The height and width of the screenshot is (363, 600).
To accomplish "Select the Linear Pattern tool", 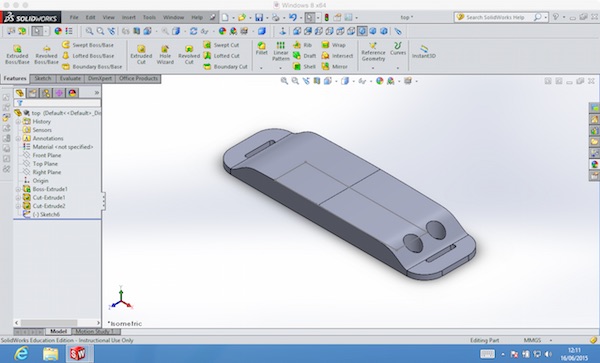I will pyautogui.click(x=280, y=51).
